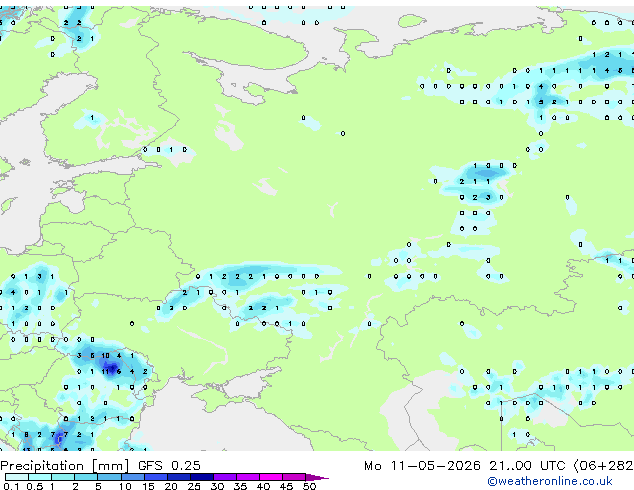
Task: Select the '21..00 UTC' forecast time text
Action: coord(527,466)
